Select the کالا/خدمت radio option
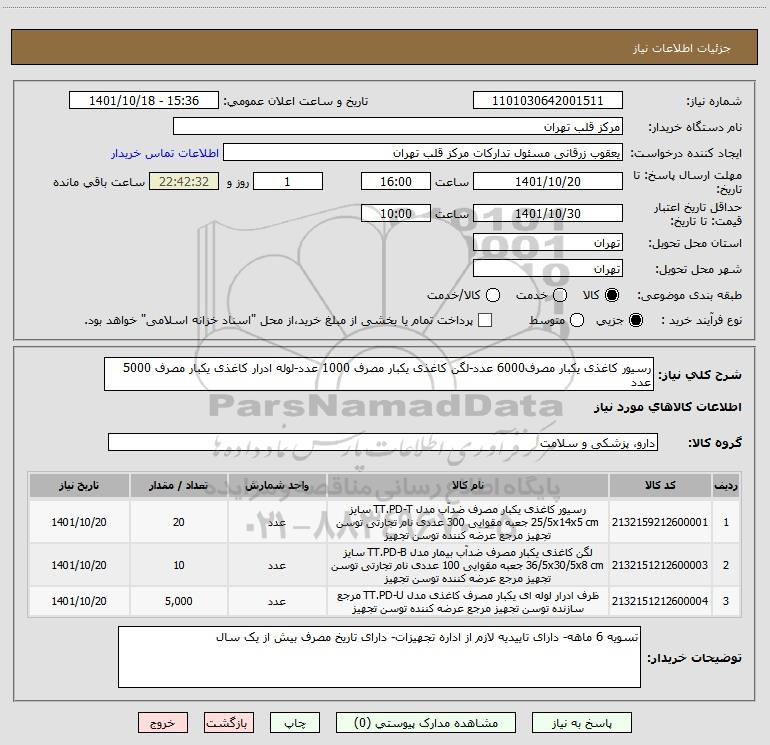The image size is (770, 745). pos(493,295)
